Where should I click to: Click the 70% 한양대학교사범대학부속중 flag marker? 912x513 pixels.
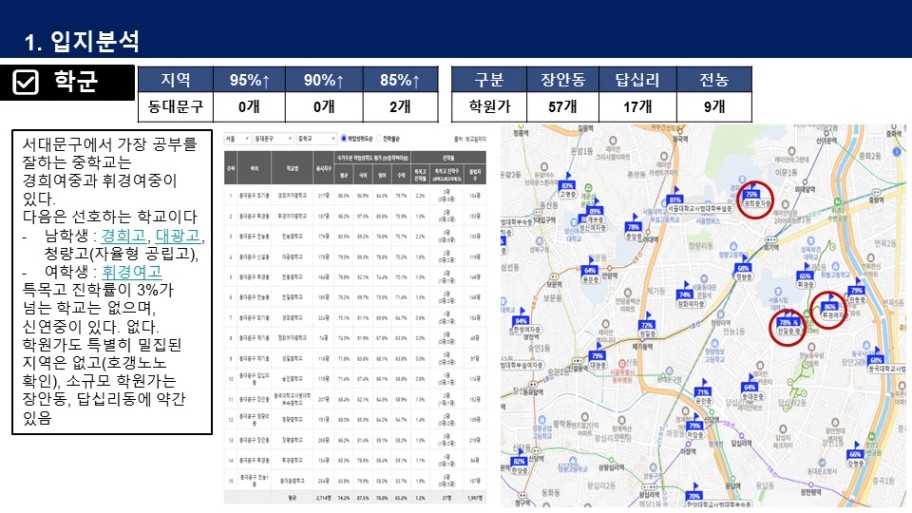694,495
